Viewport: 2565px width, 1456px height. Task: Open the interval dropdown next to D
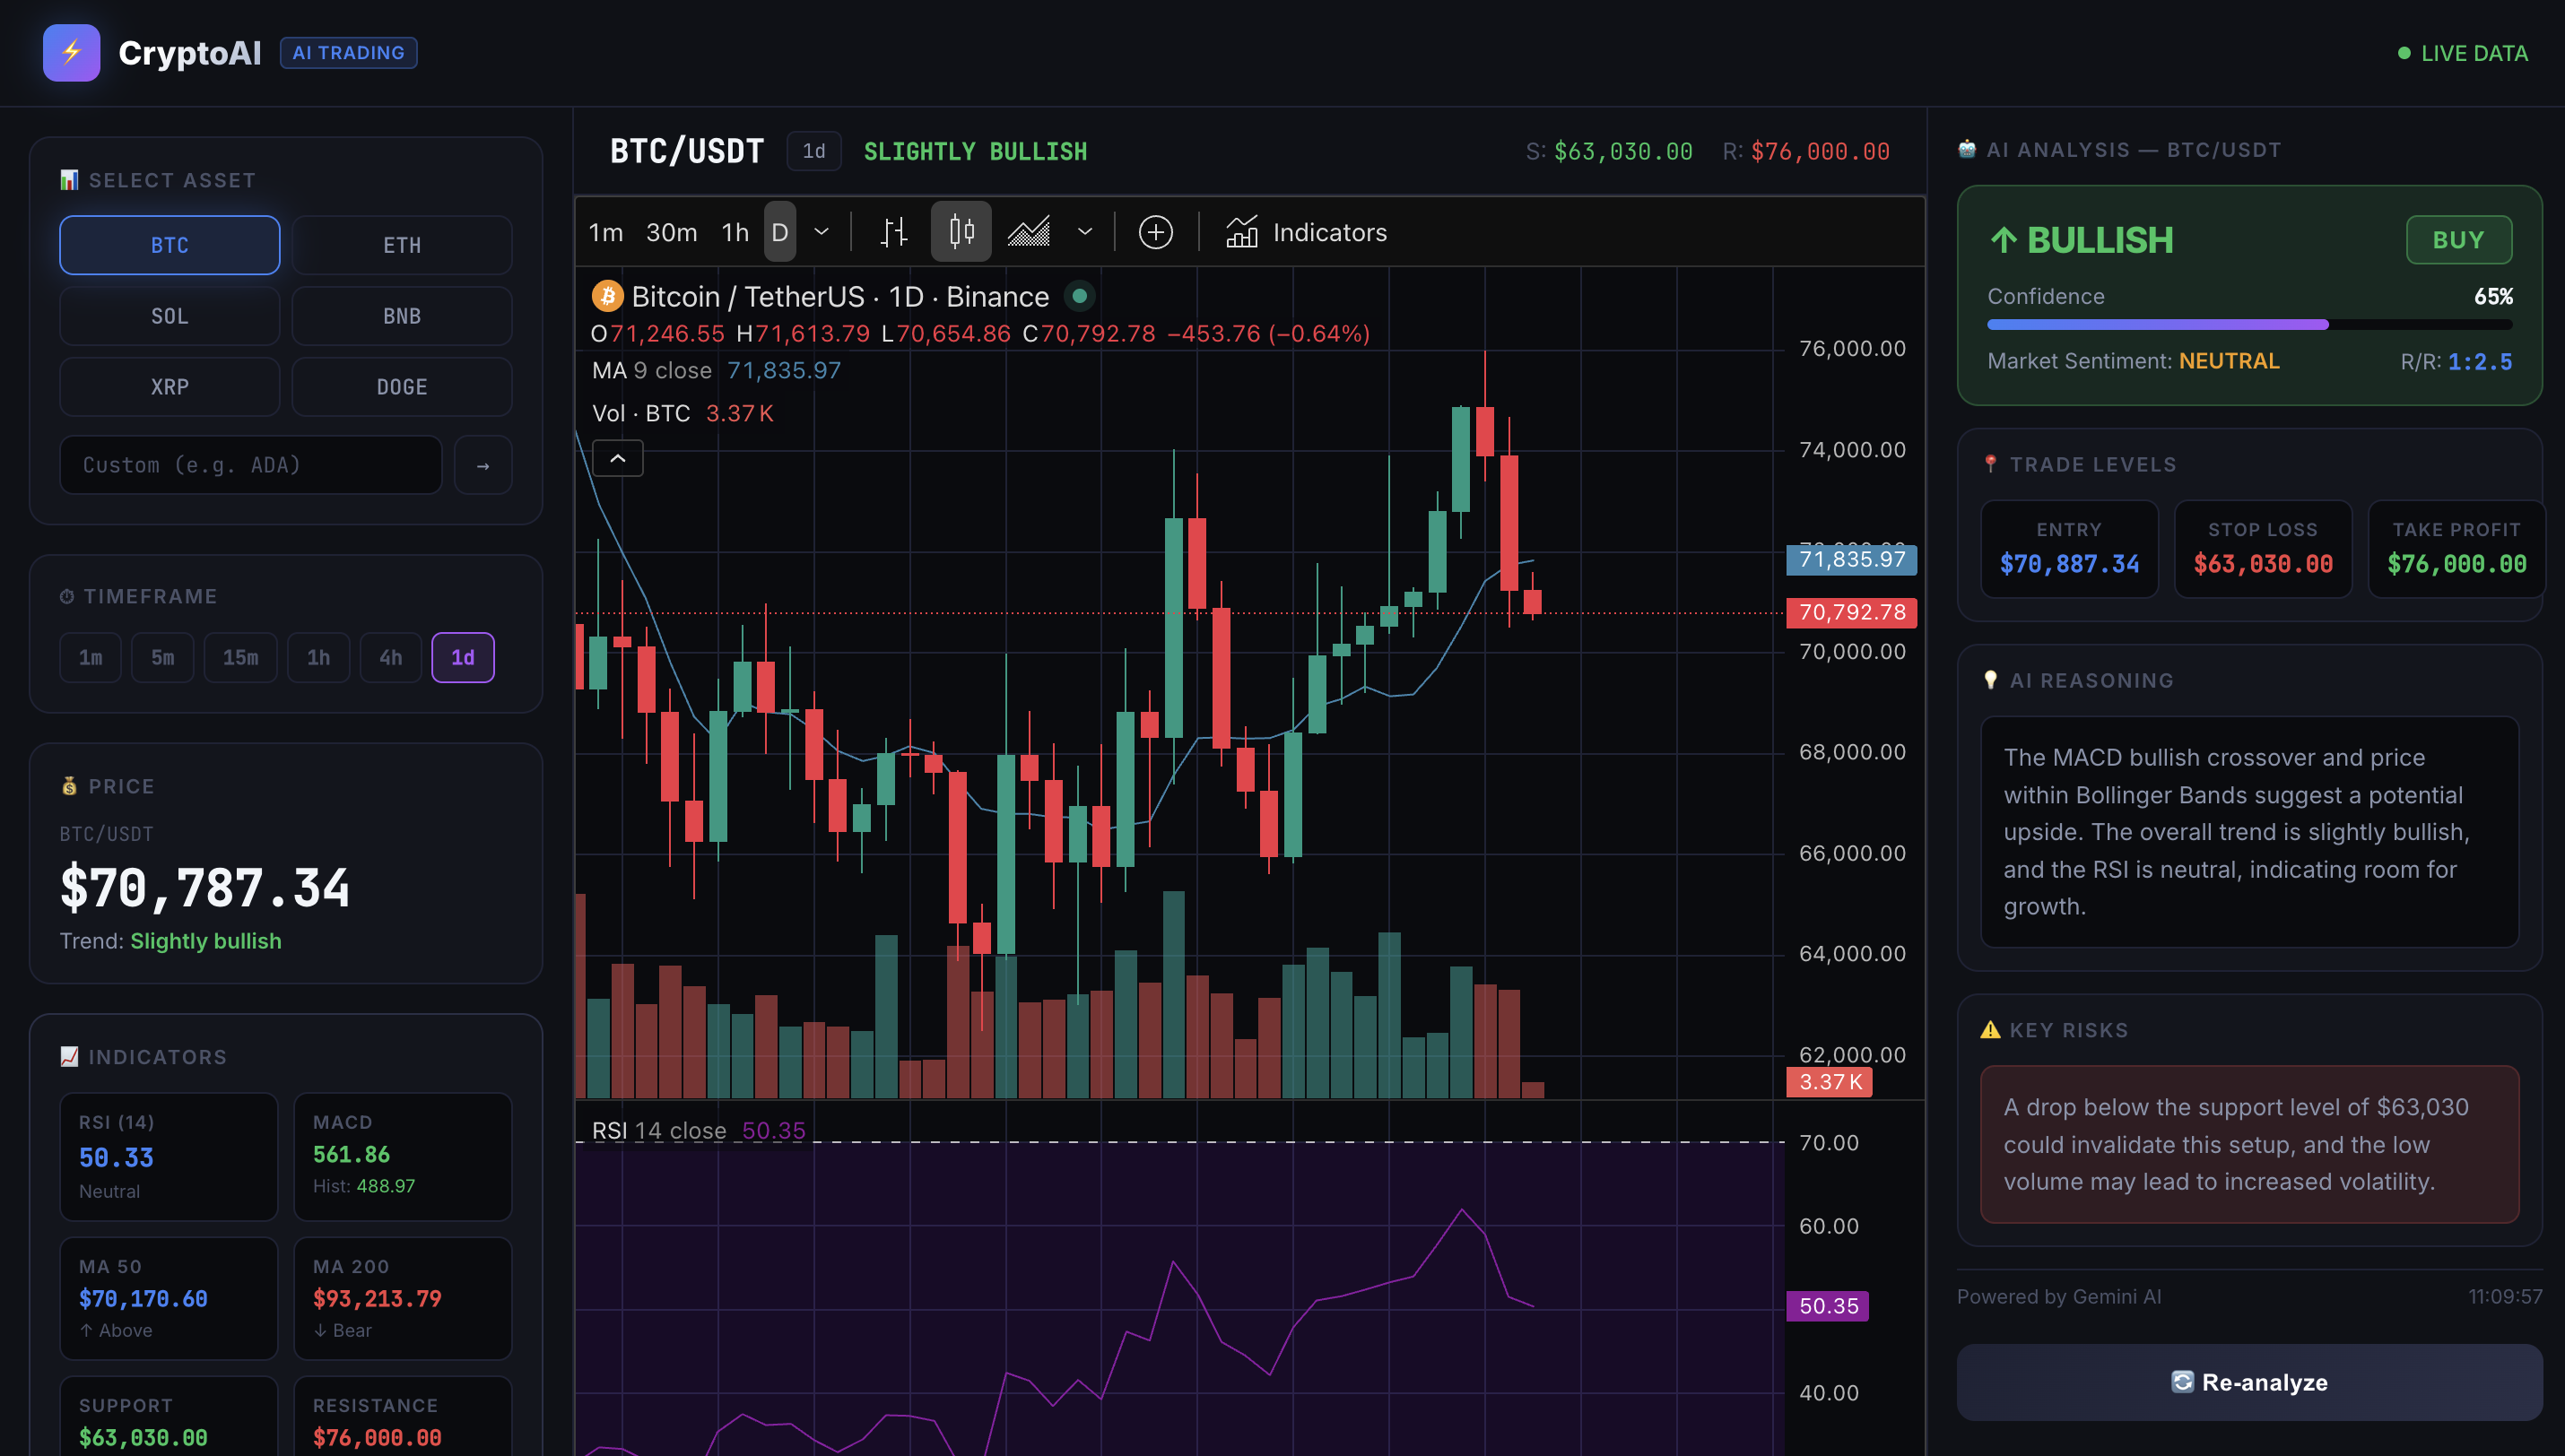(x=820, y=231)
